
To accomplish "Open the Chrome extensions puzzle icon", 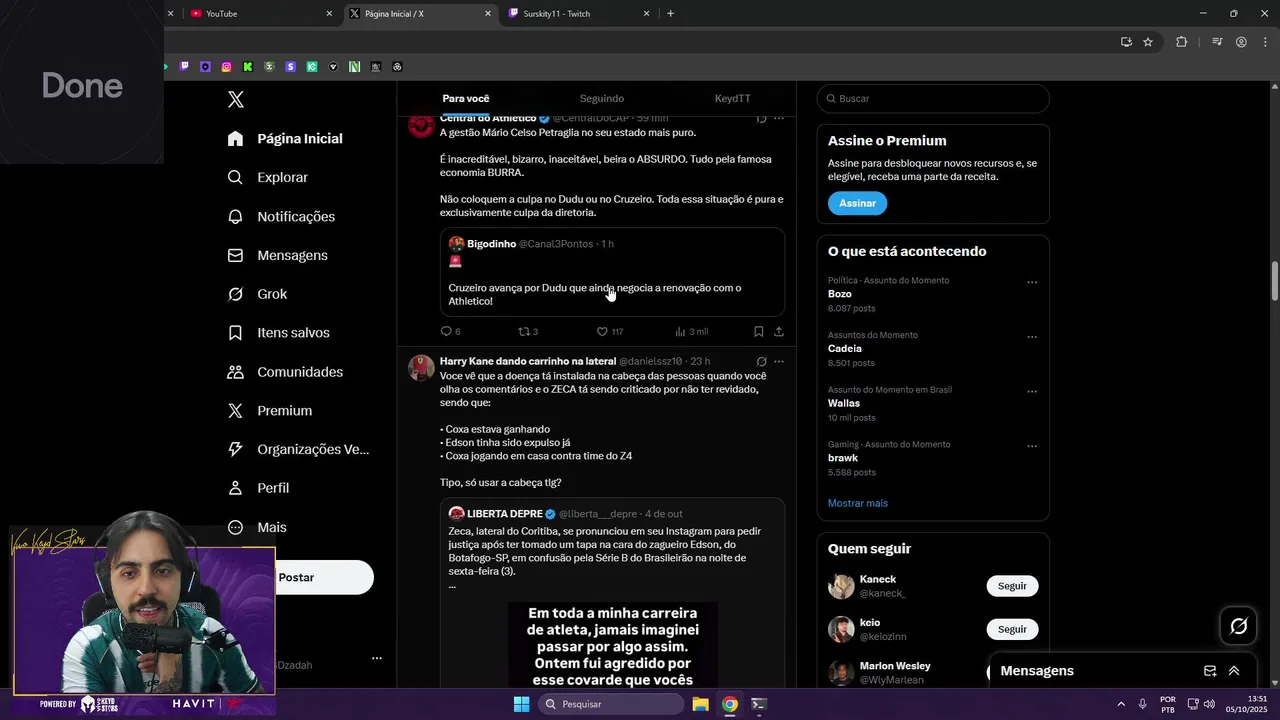I will click(1182, 42).
